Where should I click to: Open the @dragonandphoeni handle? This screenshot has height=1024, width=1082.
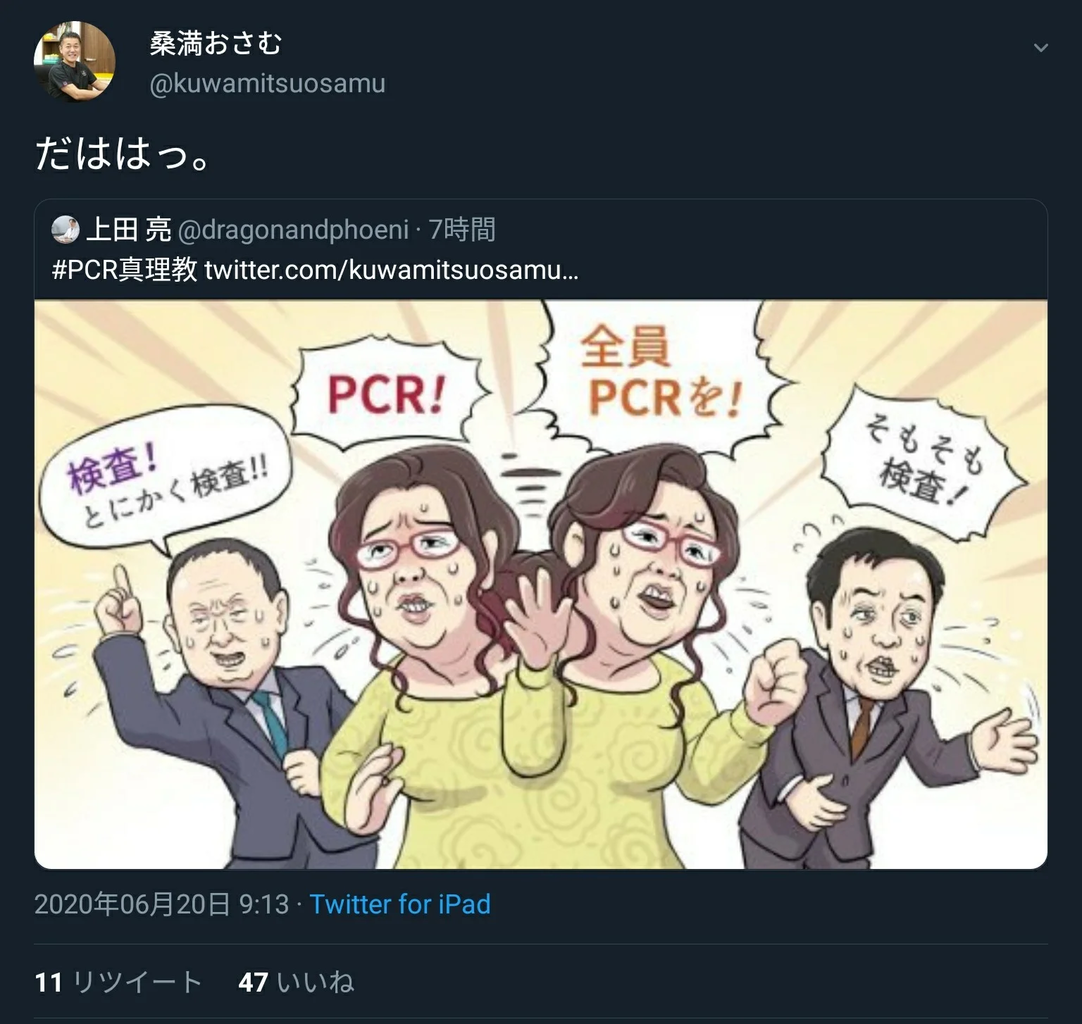coord(293,230)
